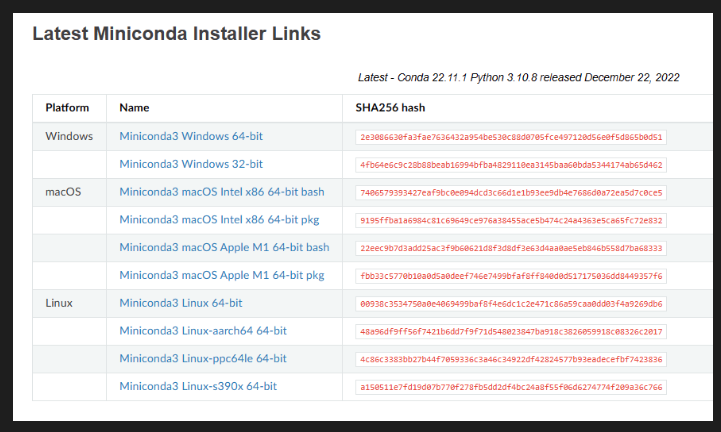Select the SHA256 hash starting with 00938c353475
This screenshot has width=721, height=432.
tap(511, 304)
